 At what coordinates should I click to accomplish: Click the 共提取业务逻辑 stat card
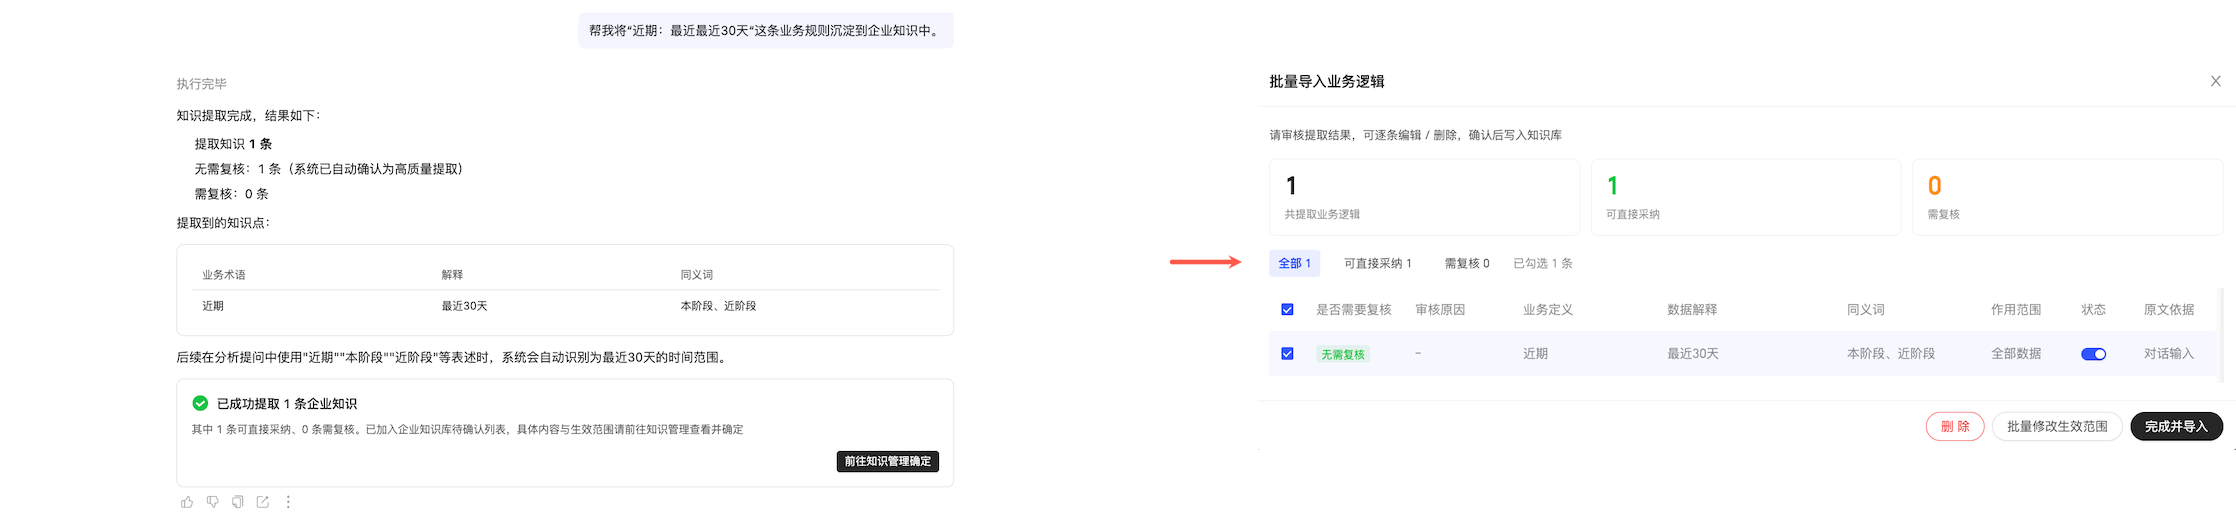(x=1424, y=197)
